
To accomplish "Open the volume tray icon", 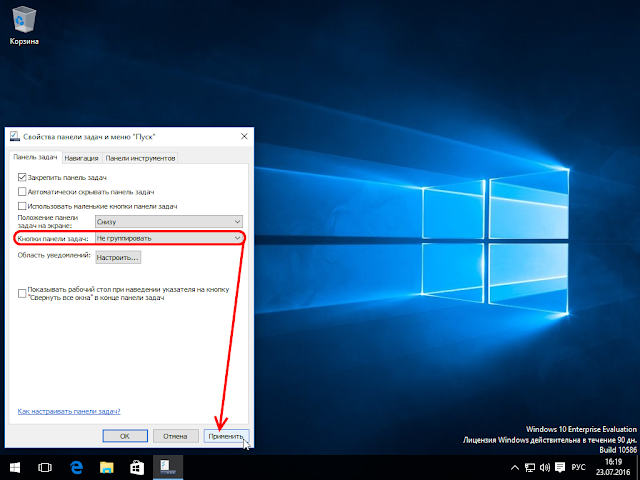I will pos(544,468).
